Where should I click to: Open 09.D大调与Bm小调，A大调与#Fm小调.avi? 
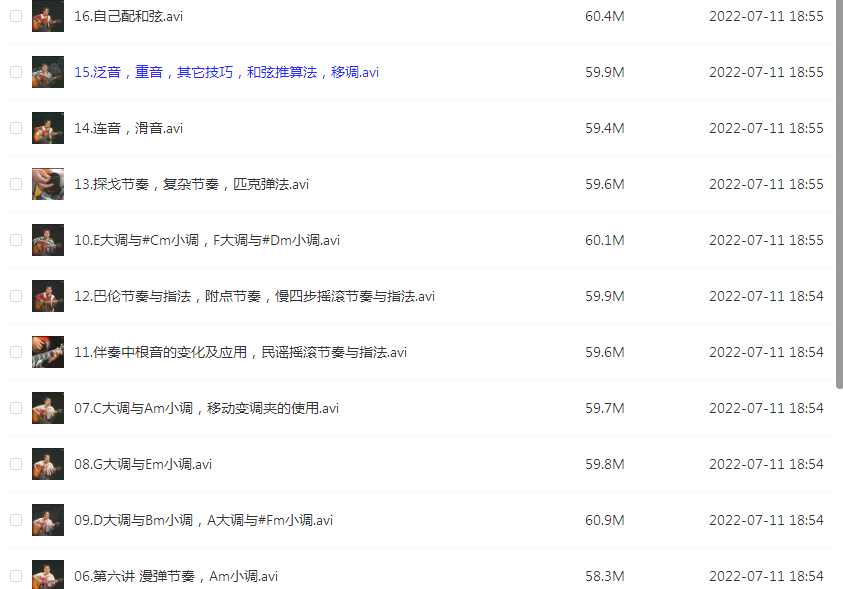tap(204, 520)
